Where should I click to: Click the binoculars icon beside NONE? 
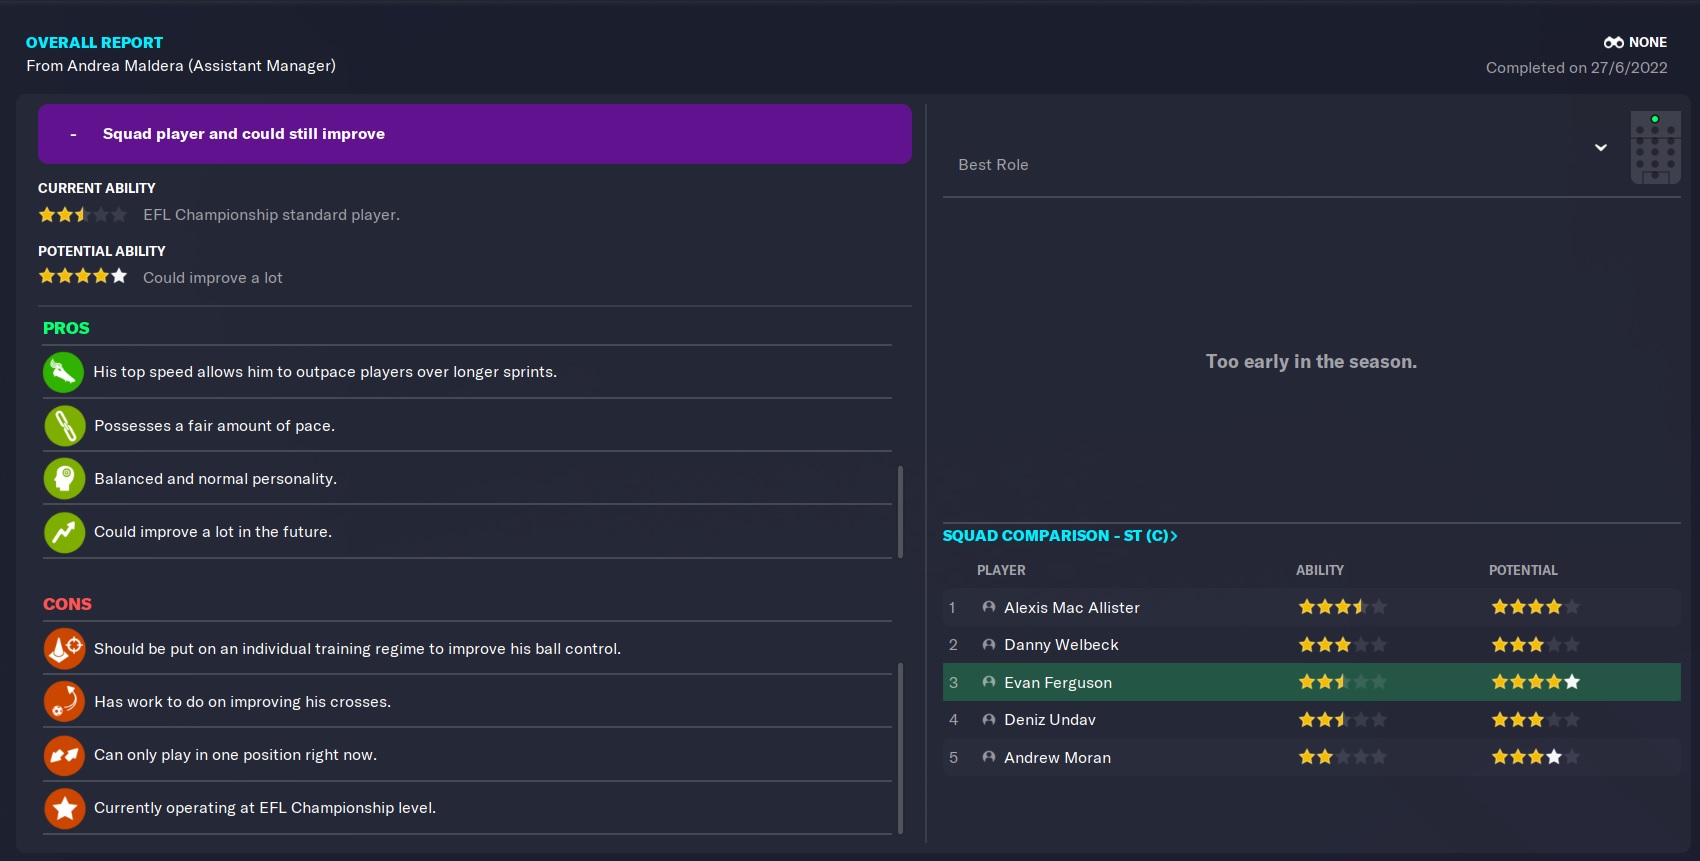1613,43
